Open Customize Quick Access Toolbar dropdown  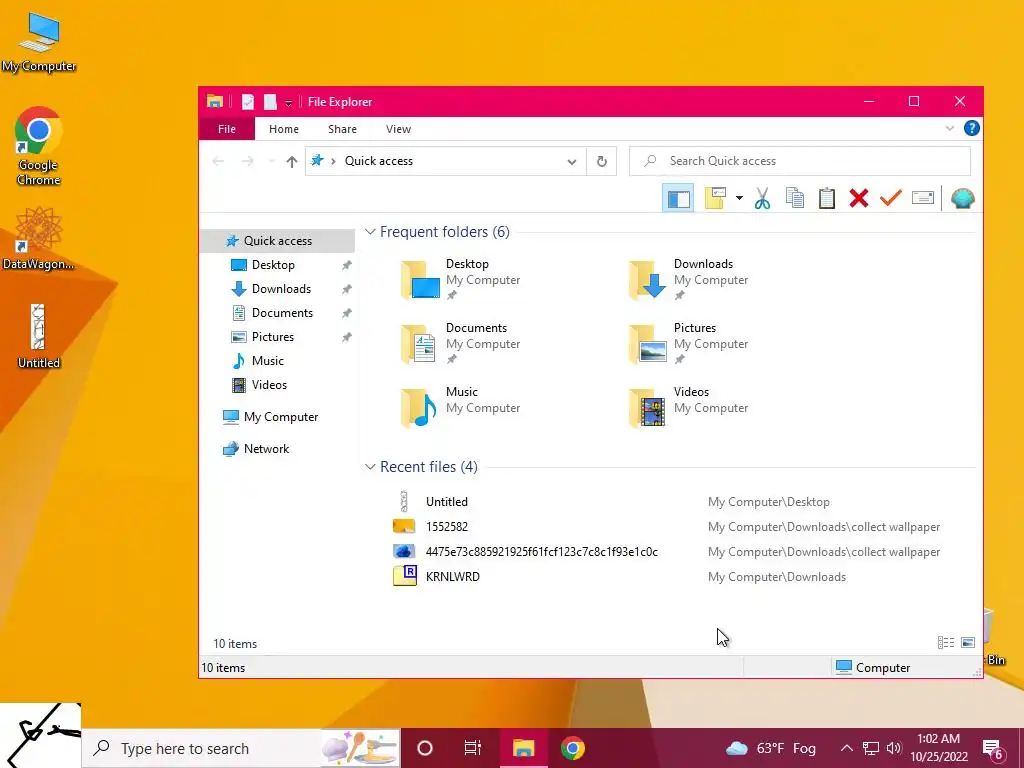288,103
